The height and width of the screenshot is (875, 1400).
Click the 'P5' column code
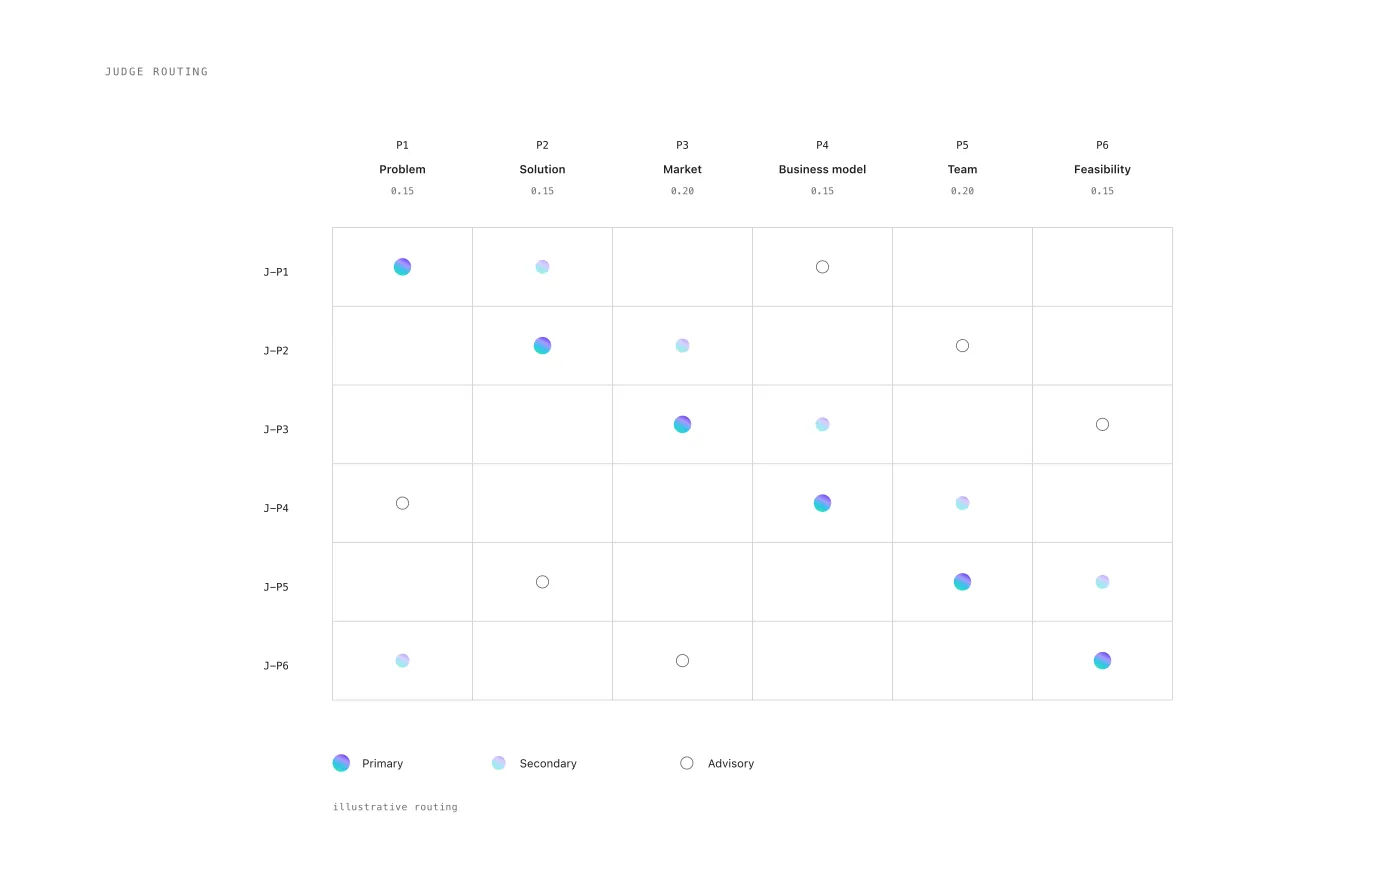coord(962,145)
